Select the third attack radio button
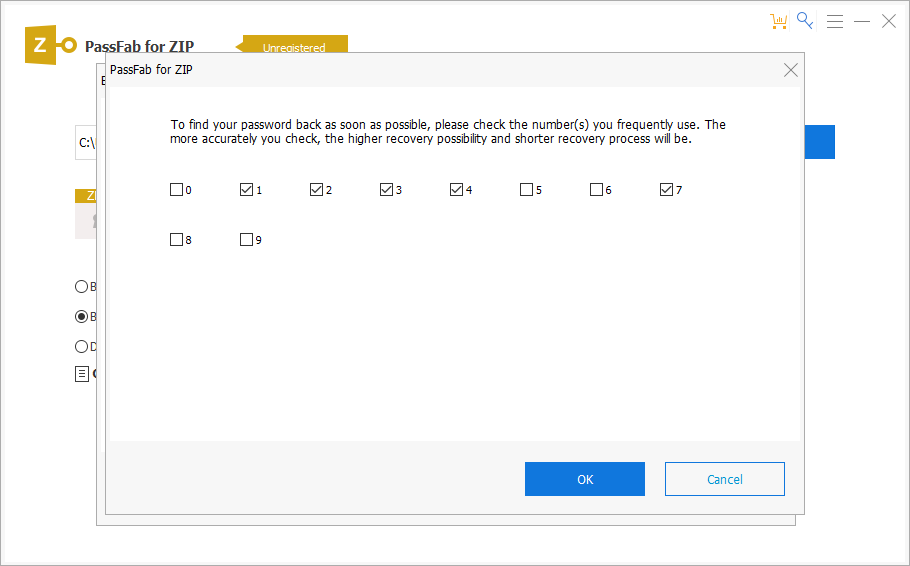Screen dimensions: 910x566 coord(81,347)
